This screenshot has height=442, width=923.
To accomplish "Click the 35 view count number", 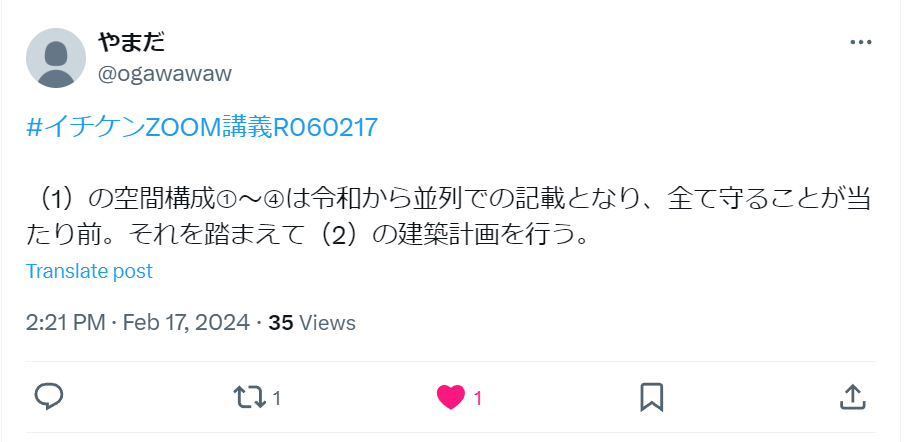I will (x=281, y=323).
